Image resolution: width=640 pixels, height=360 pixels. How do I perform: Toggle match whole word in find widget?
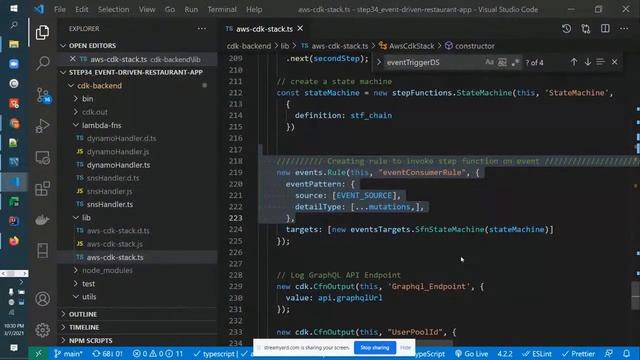coord(502,62)
